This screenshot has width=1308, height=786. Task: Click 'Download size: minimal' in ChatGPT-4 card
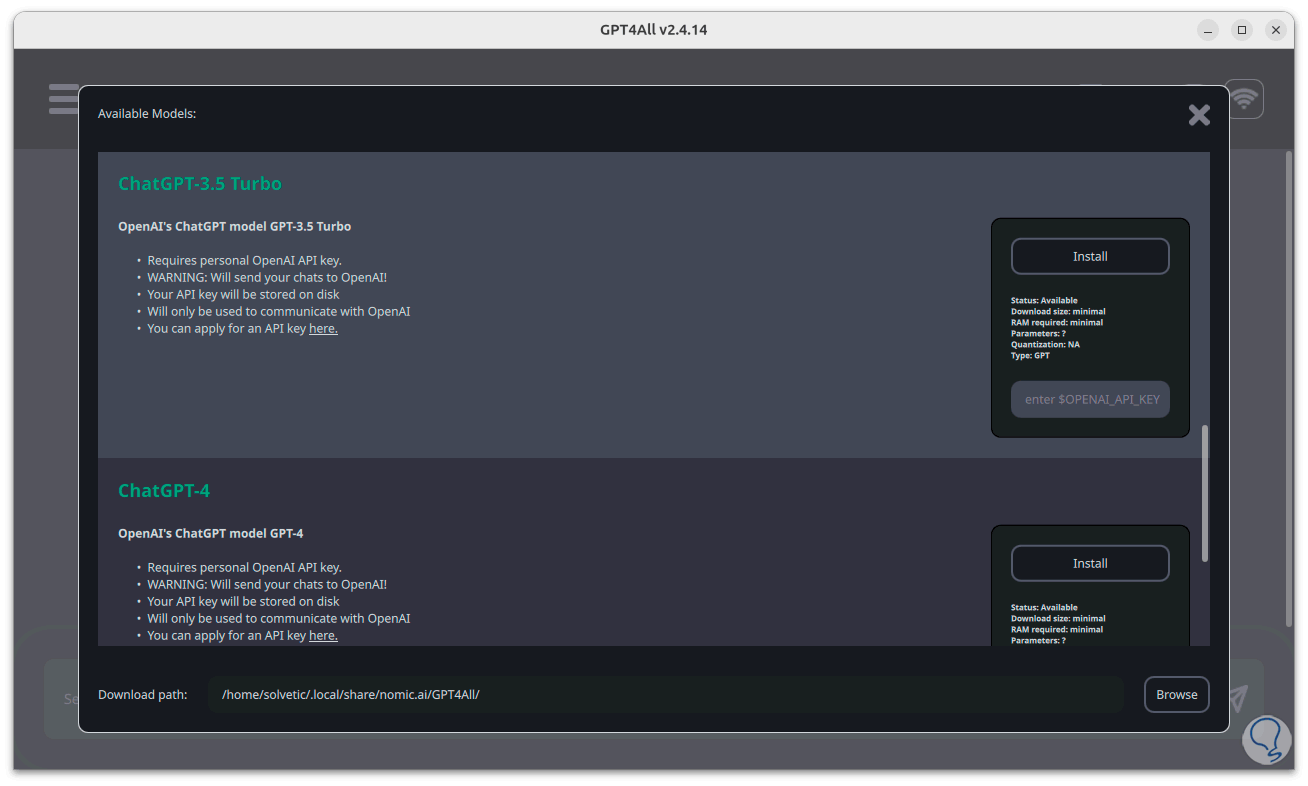point(1058,619)
